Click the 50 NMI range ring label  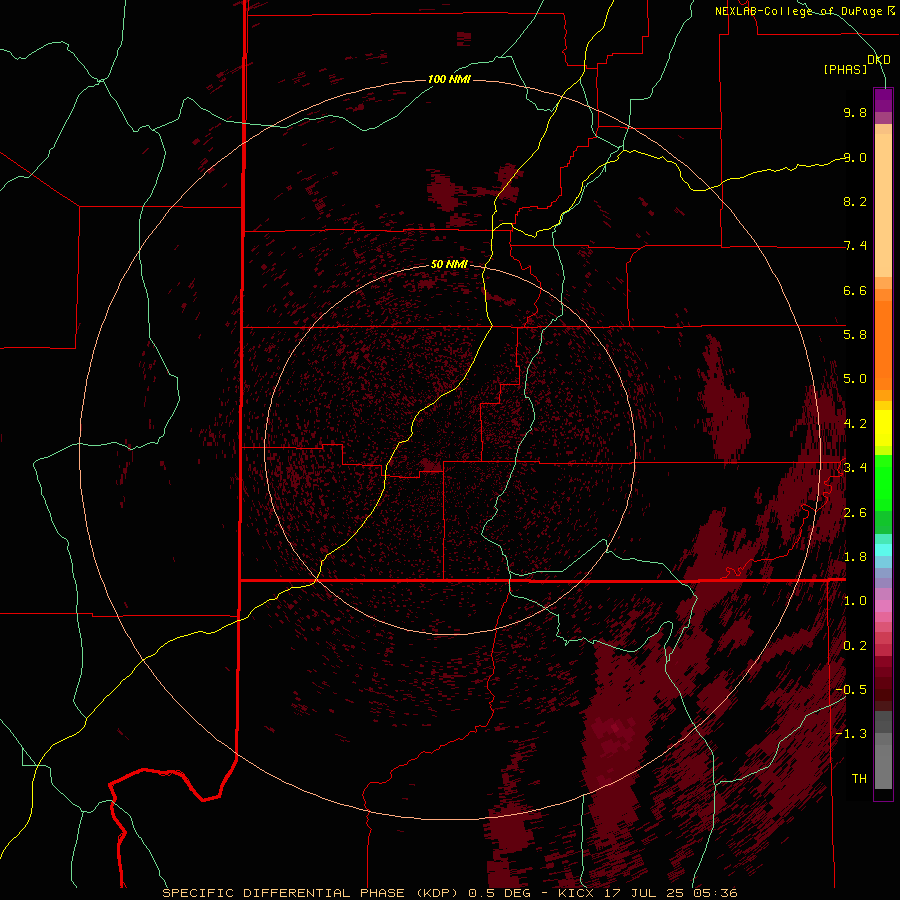449,264
